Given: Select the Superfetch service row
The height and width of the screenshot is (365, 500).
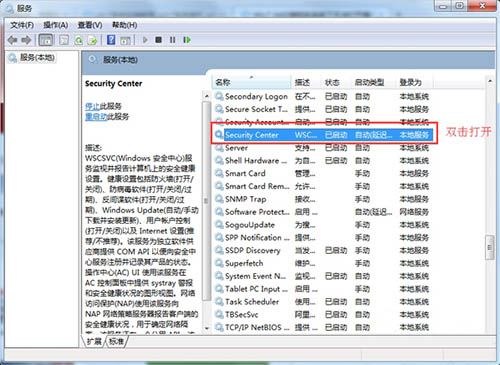Looking at the screenshot, I should tap(323, 263).
